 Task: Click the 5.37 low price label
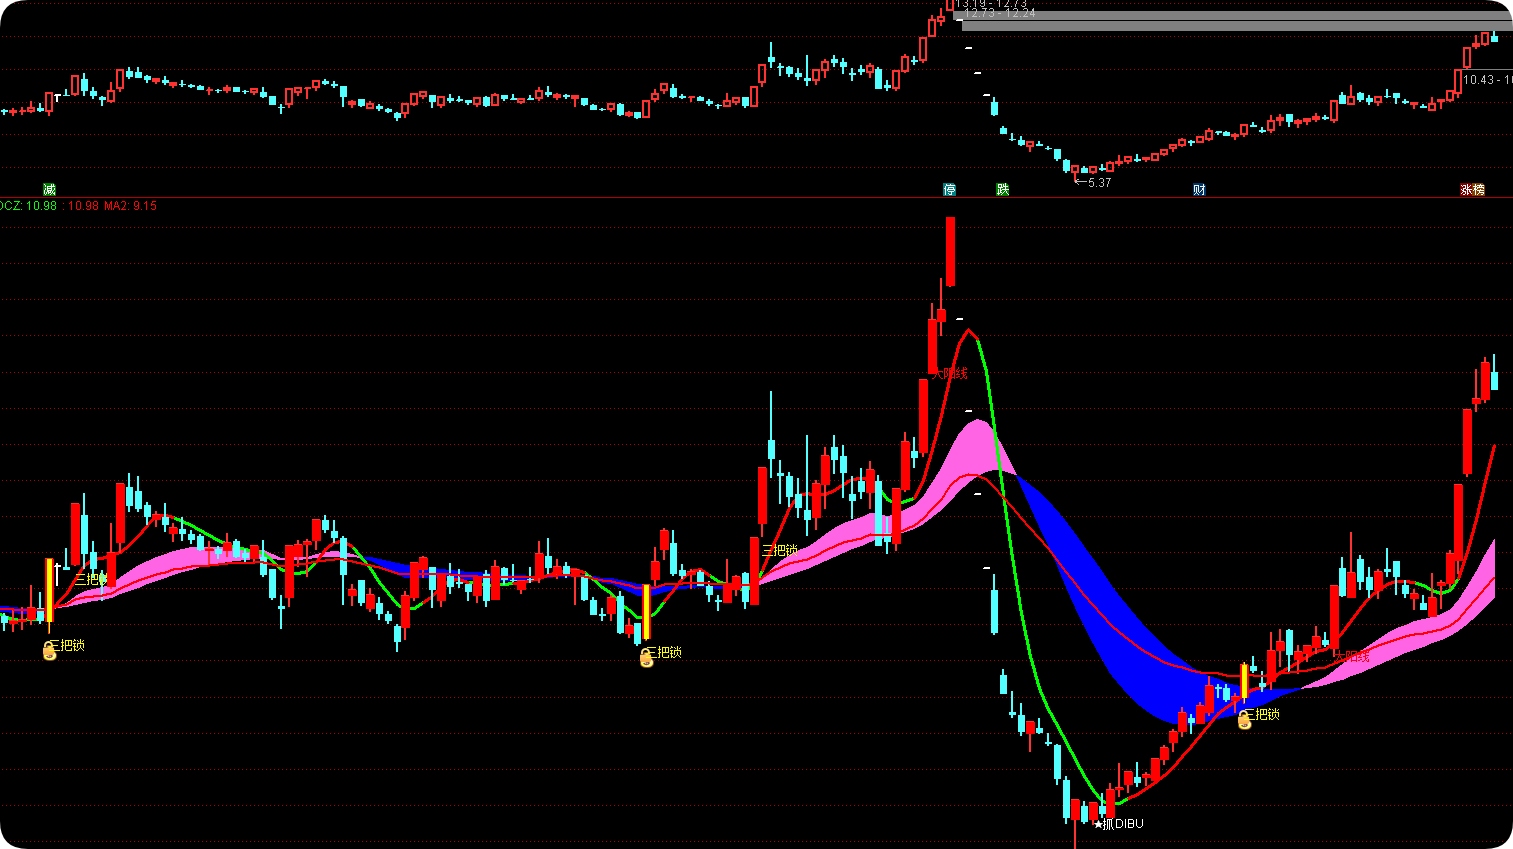point(1099,183)
